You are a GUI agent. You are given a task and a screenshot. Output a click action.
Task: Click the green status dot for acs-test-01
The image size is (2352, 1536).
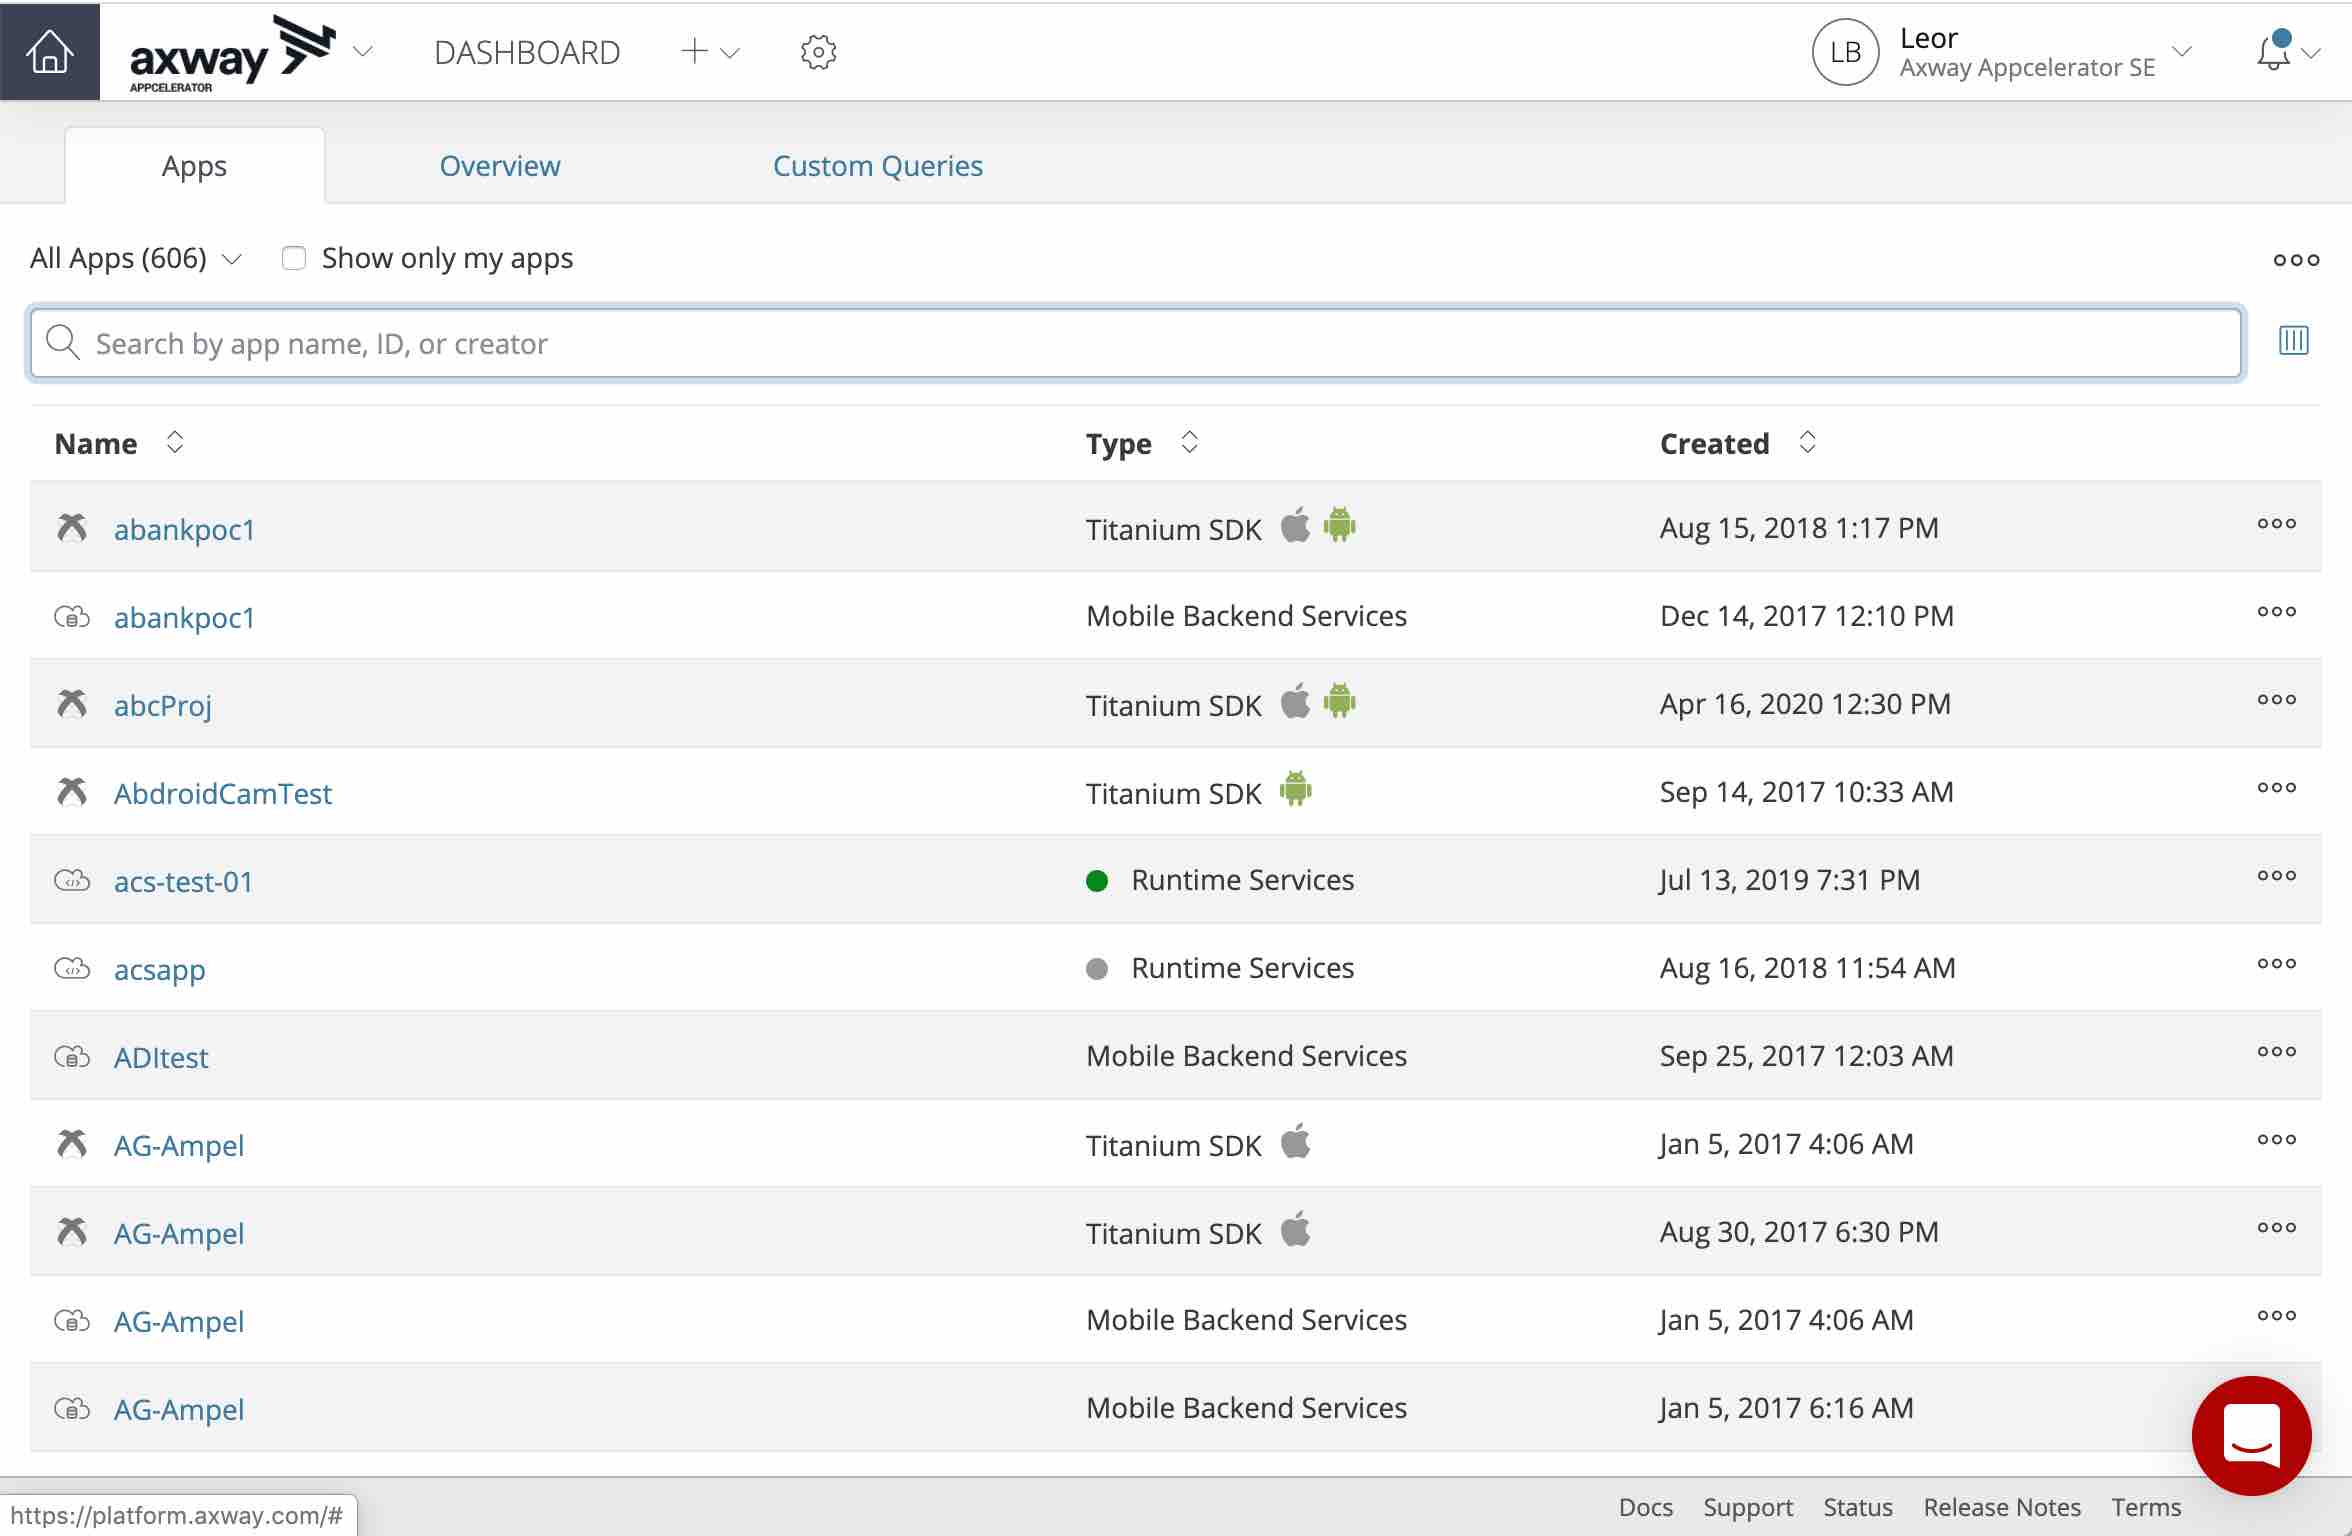coord(1097,880)
